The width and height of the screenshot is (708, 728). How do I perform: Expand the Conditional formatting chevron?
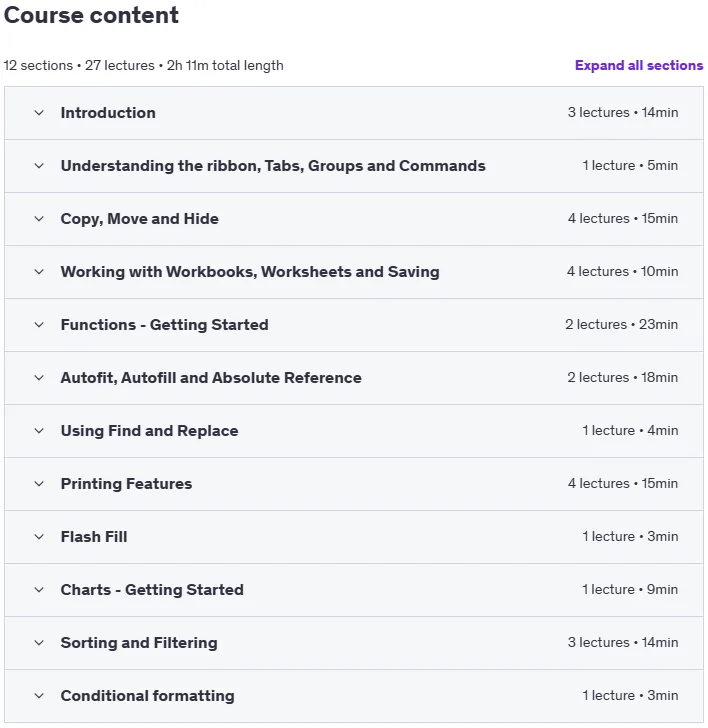coord(39,696)
